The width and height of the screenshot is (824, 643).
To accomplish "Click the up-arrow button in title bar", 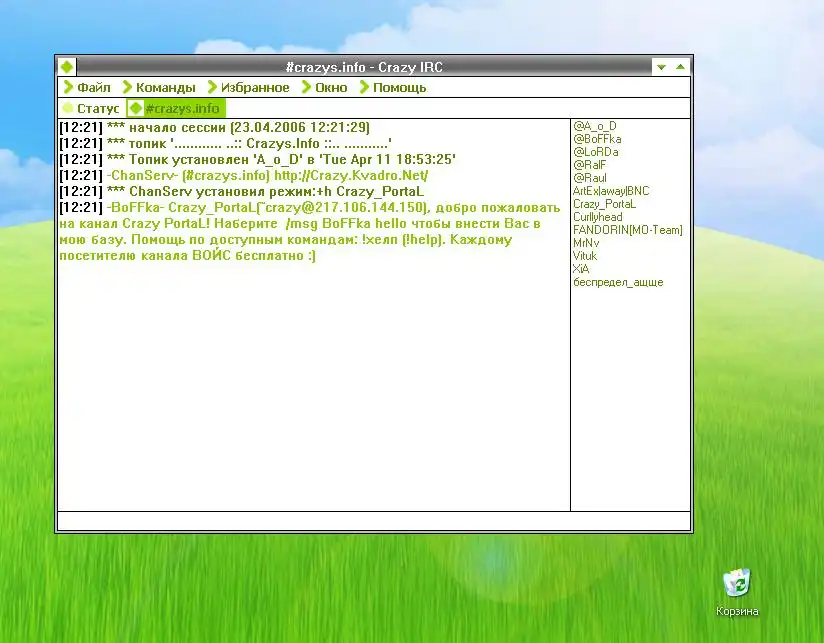I will pyautogui.click(x=681, y=67).
